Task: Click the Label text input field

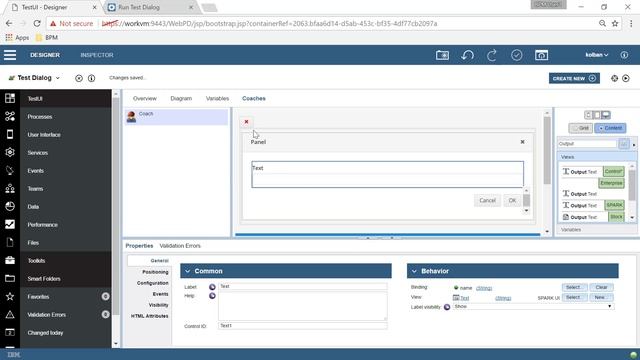Action: click(302, 287)
